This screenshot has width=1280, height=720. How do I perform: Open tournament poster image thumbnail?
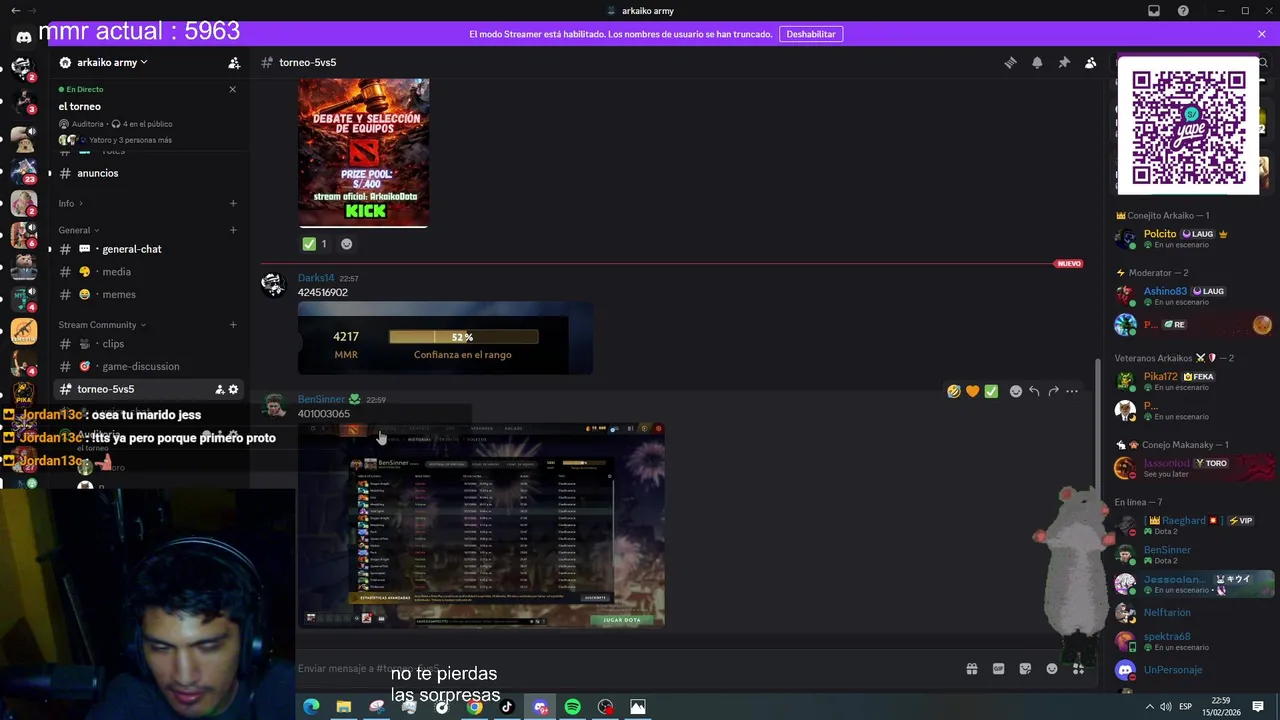[x=364, y=153]
